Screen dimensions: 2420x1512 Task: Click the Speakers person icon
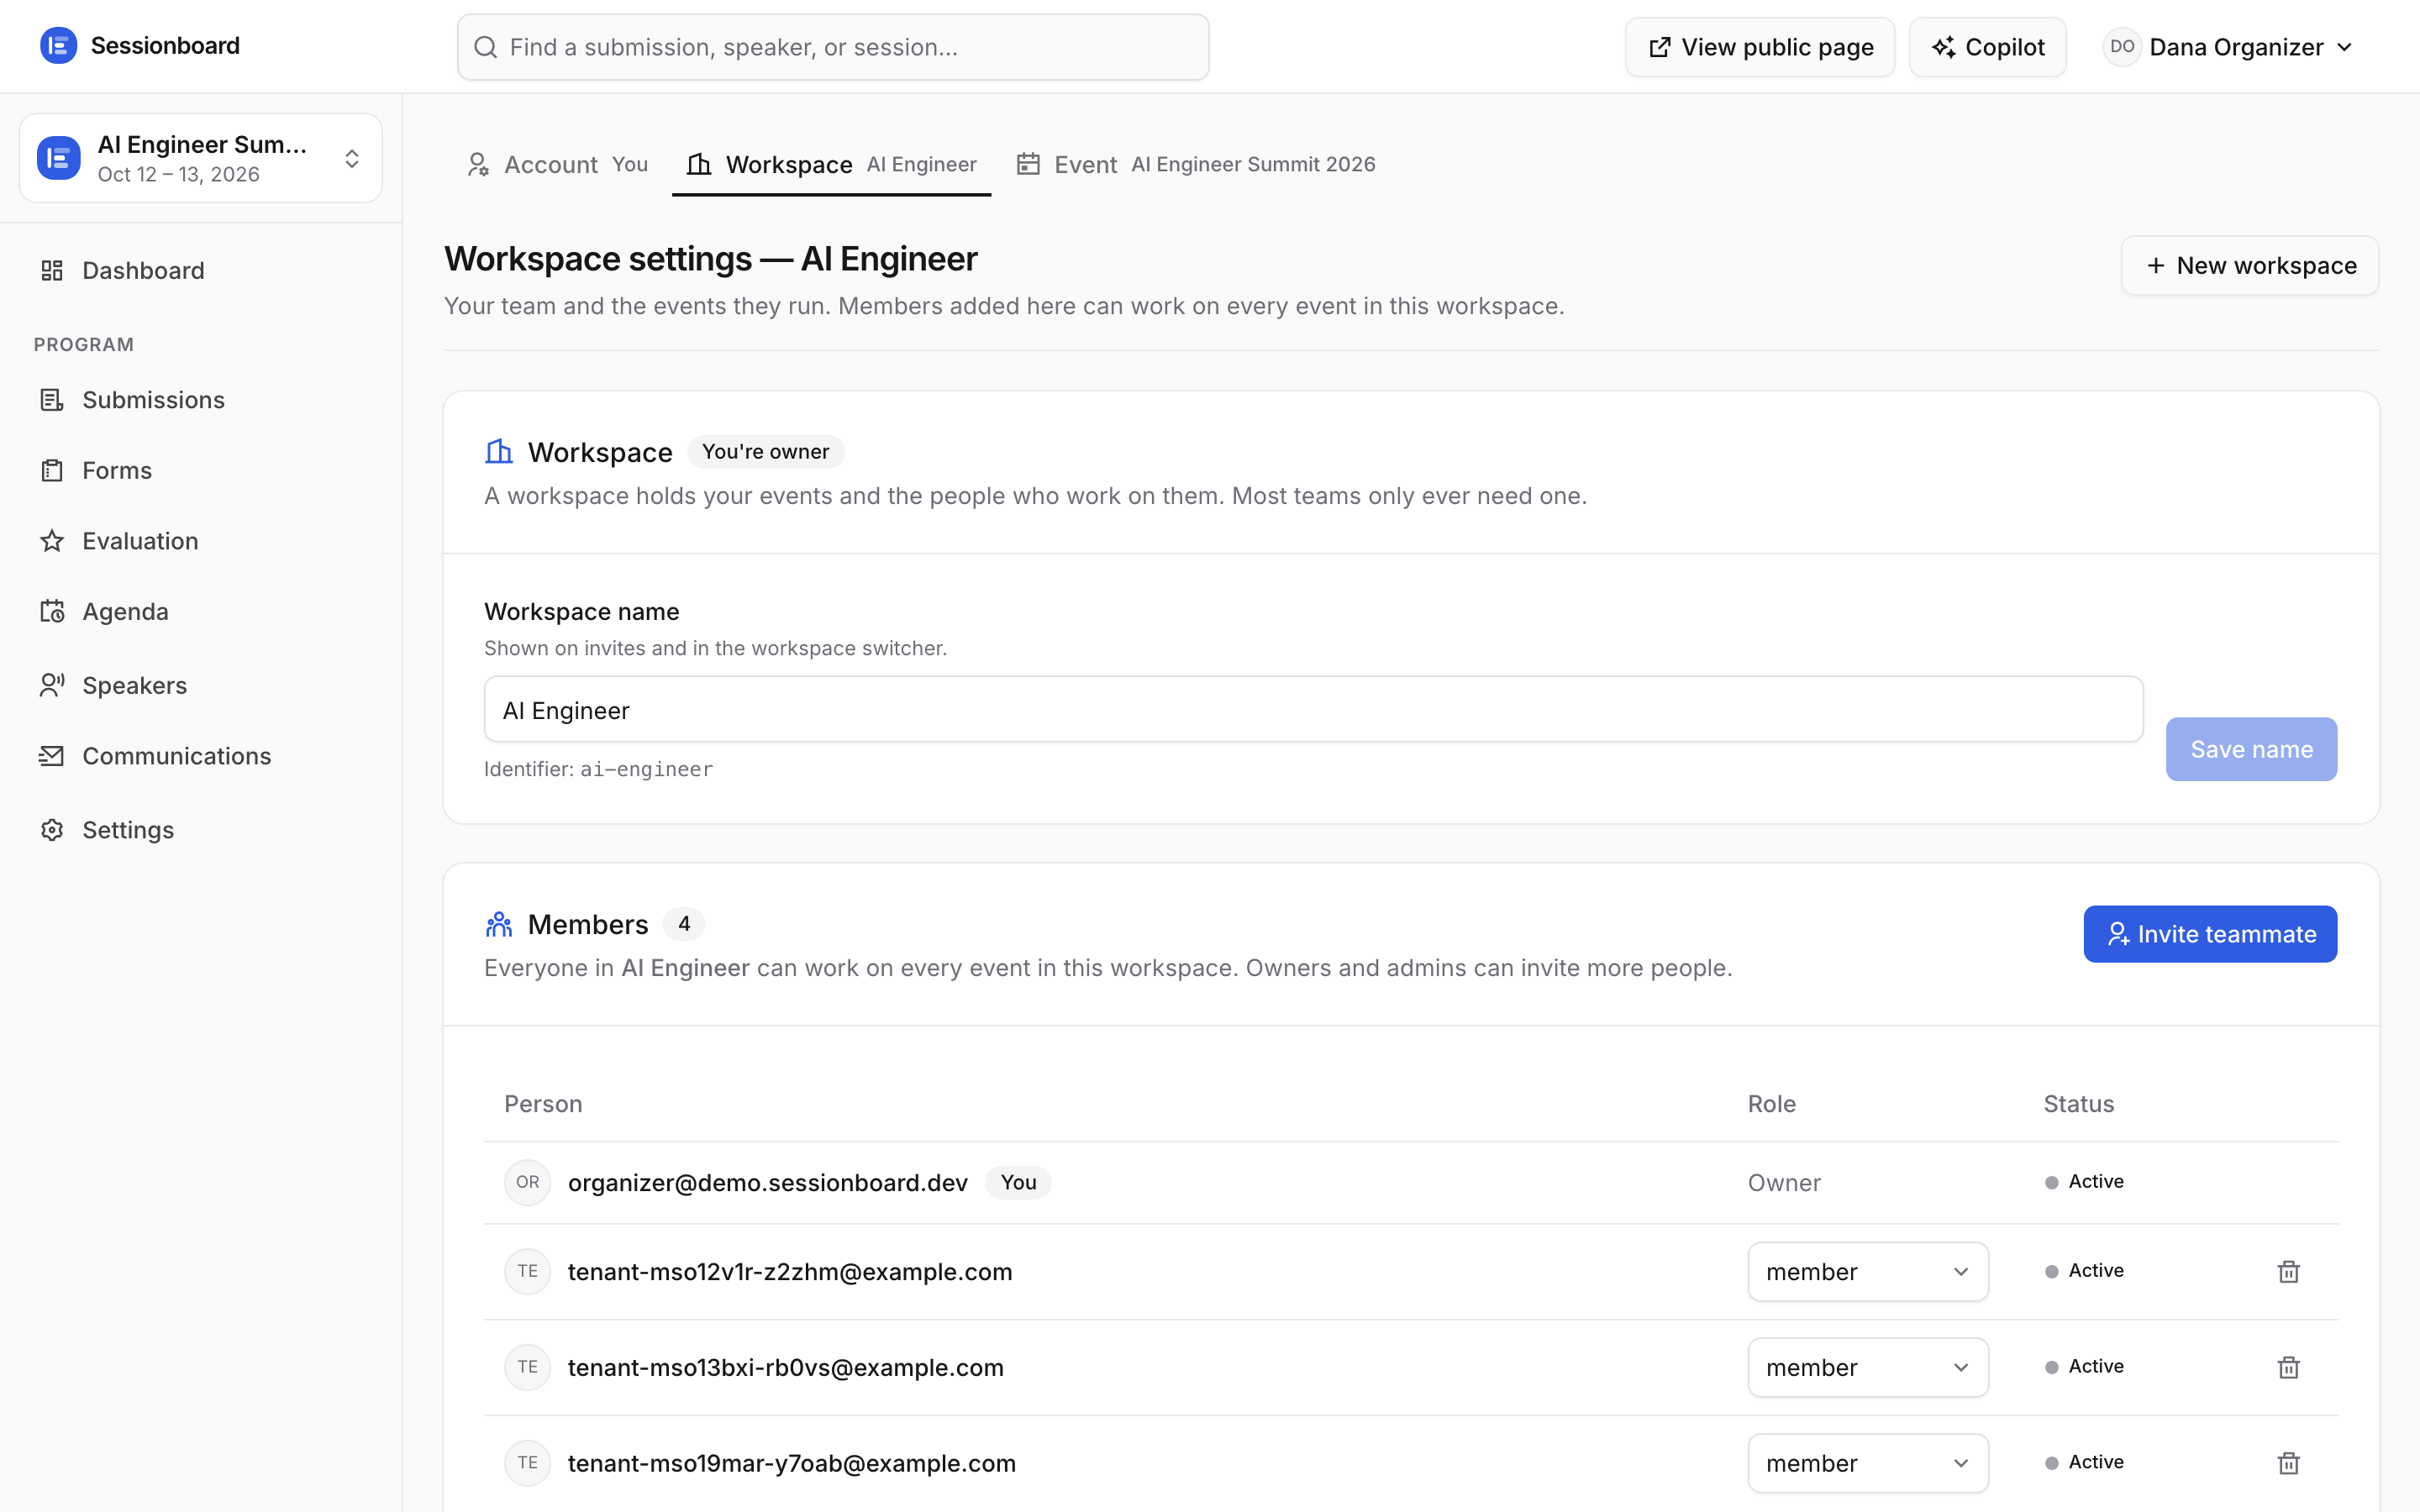52,685
